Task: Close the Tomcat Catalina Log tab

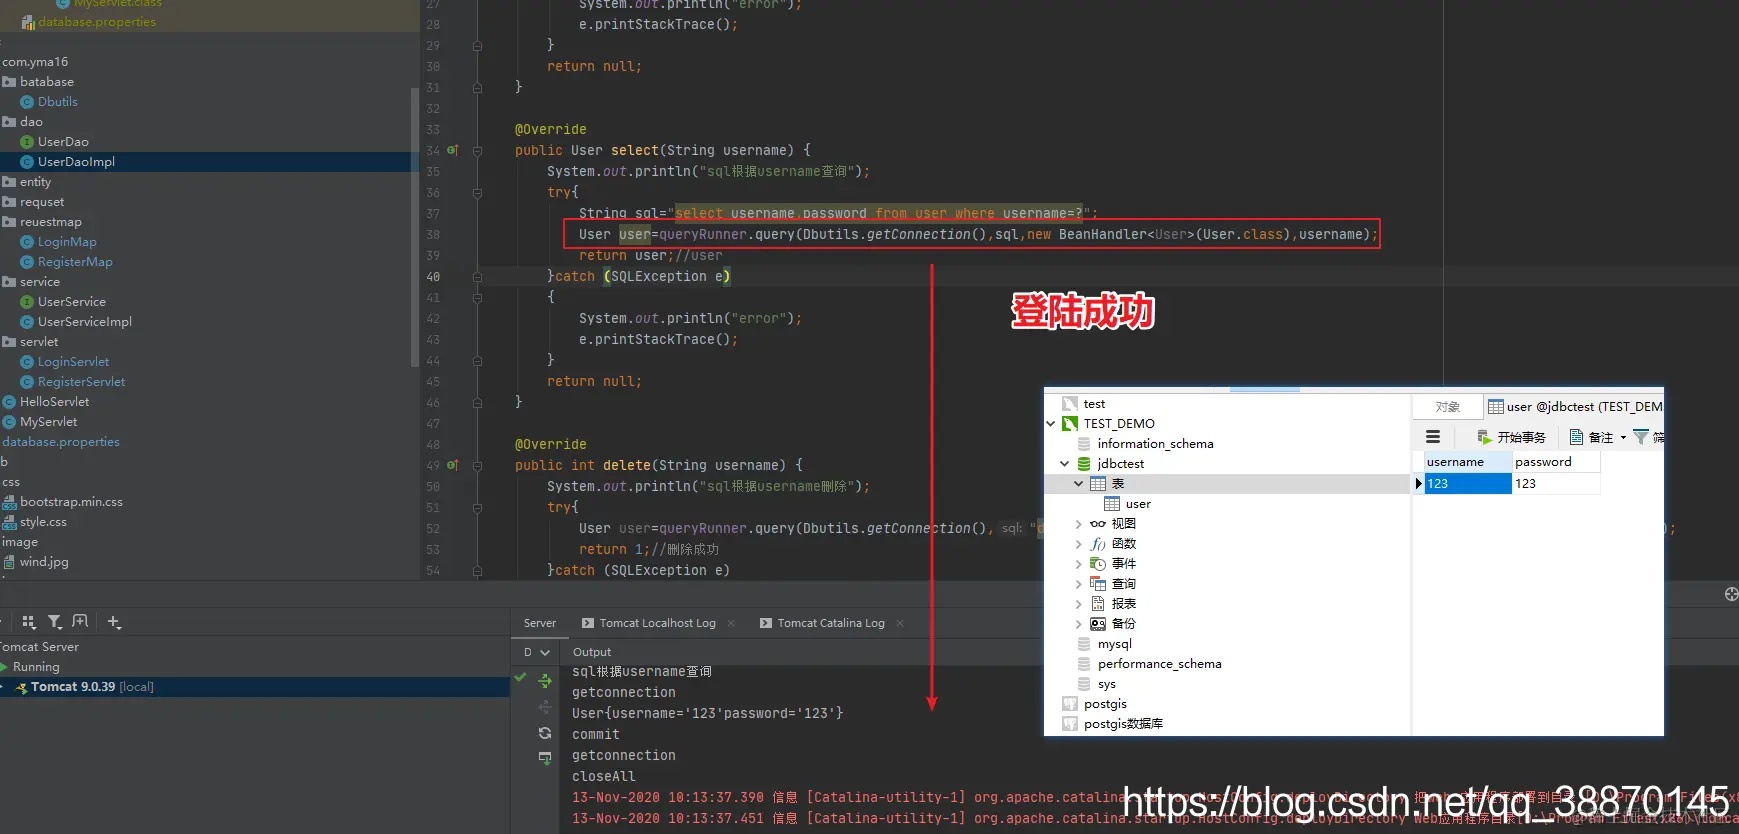Action: point(900,623)
